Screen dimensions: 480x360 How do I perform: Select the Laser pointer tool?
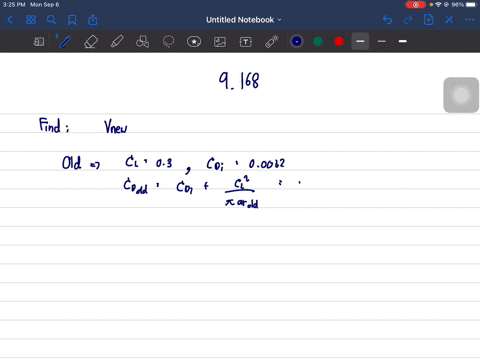[x=272, y=42]
